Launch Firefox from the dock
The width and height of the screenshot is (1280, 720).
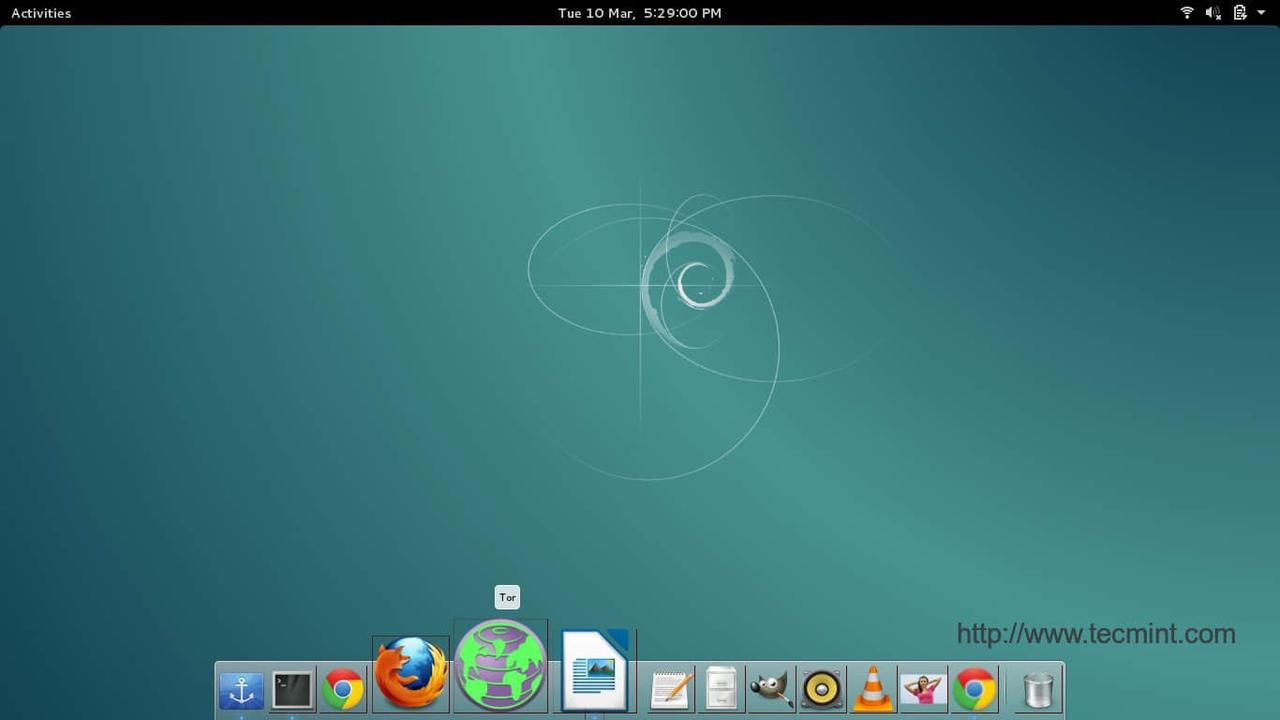click(410, 674)
